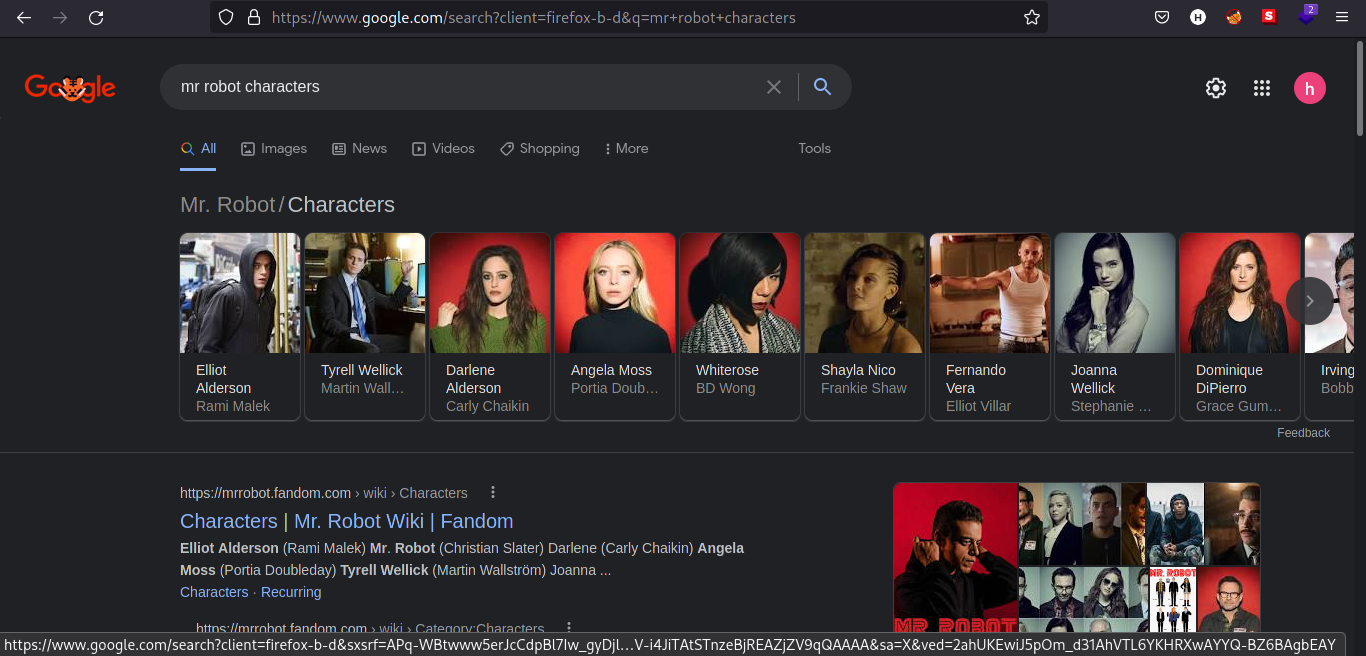Open the Dominique DiPierro character card
1366x656 pixels.
coord(1240,326)
